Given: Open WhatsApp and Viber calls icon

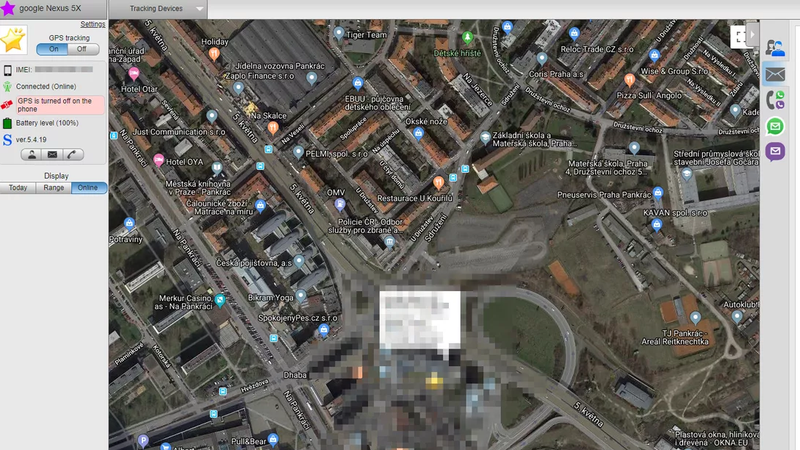Looking at the screenshot, I should (775, 100).
